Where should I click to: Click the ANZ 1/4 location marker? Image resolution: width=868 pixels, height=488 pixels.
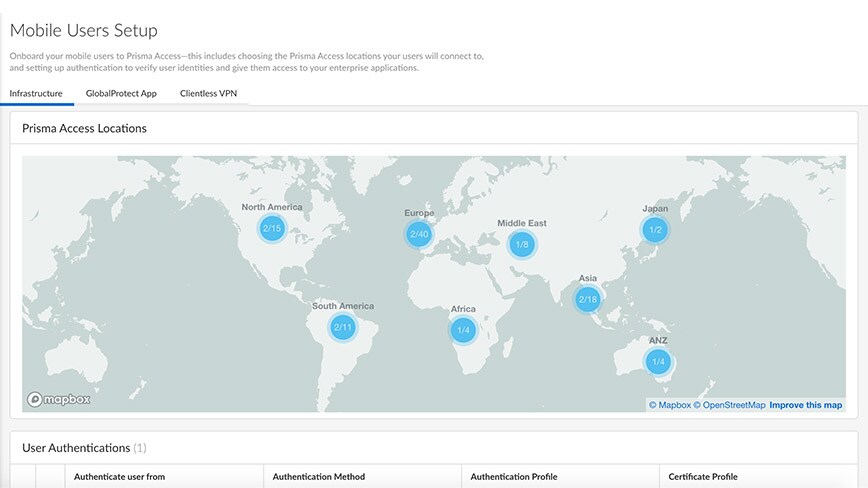657,361
